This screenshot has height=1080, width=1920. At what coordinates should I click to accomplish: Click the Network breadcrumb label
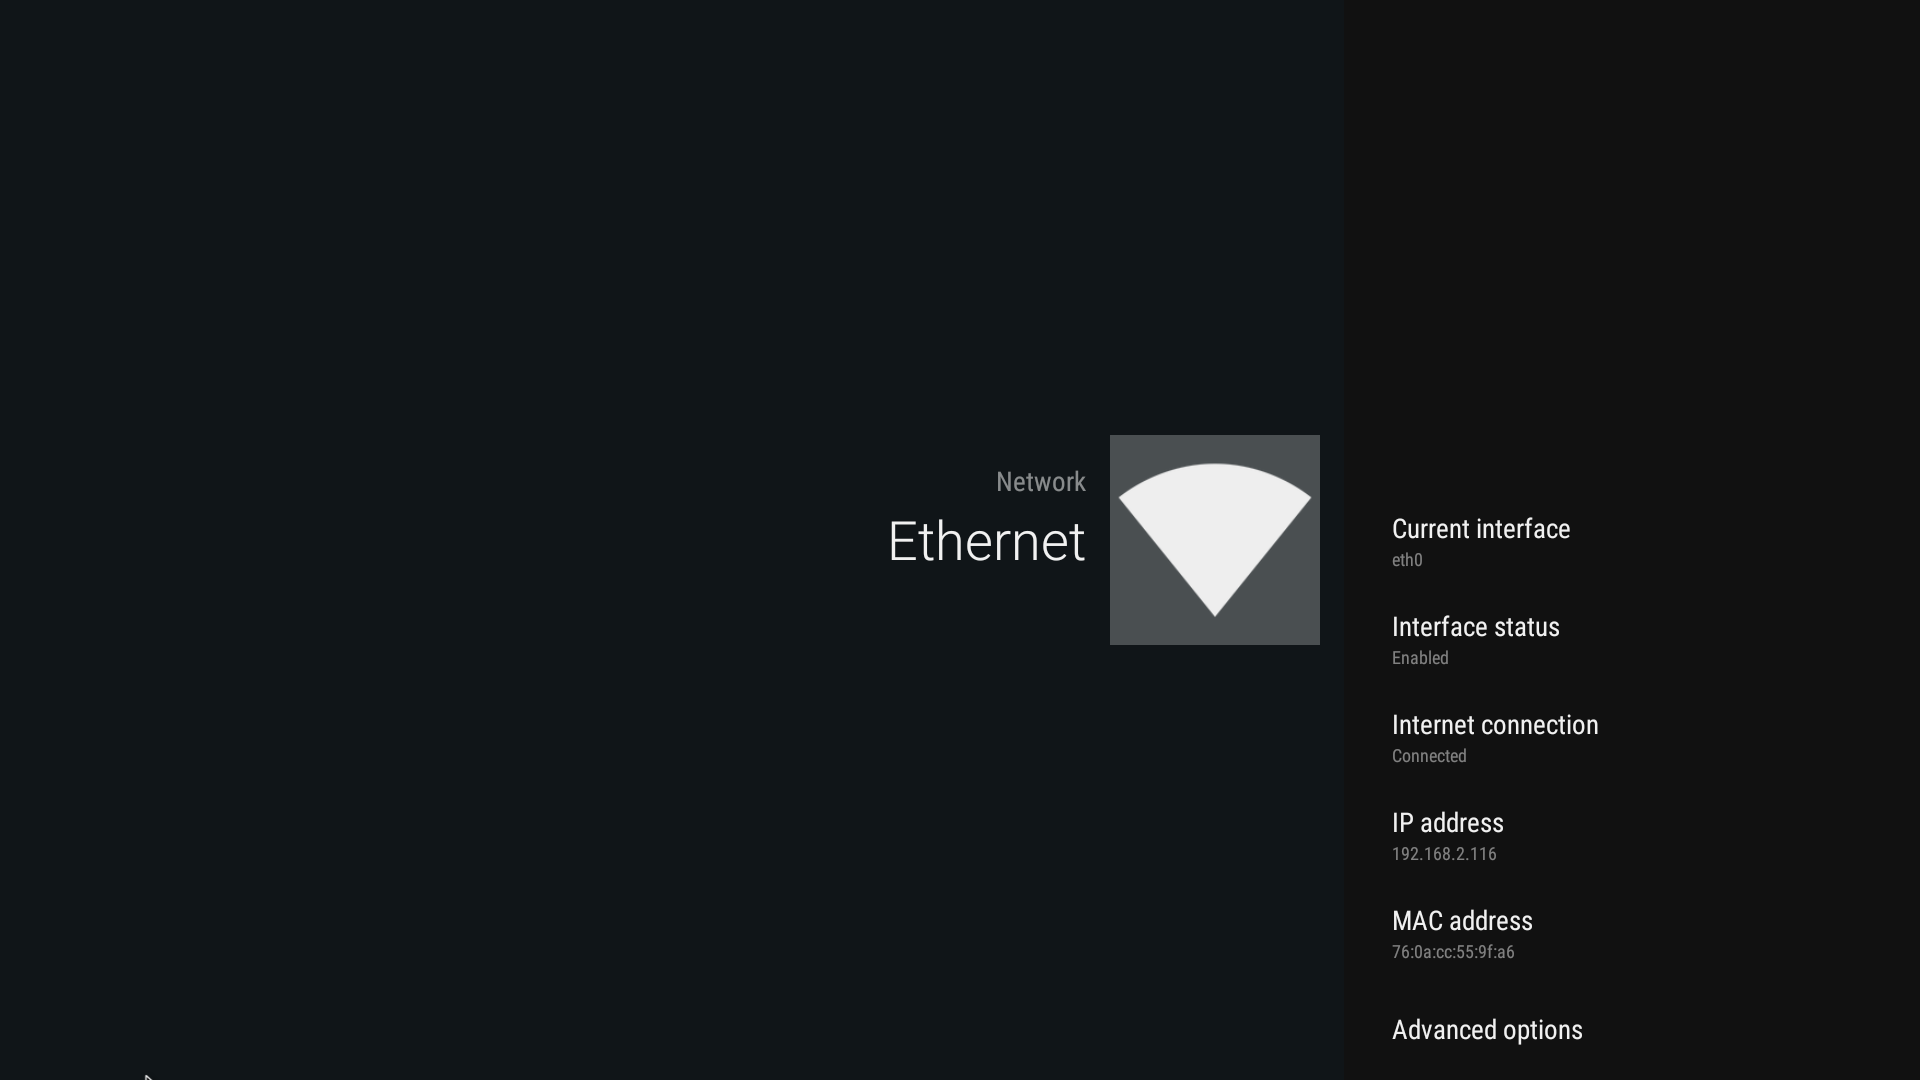coord(1040,482)
